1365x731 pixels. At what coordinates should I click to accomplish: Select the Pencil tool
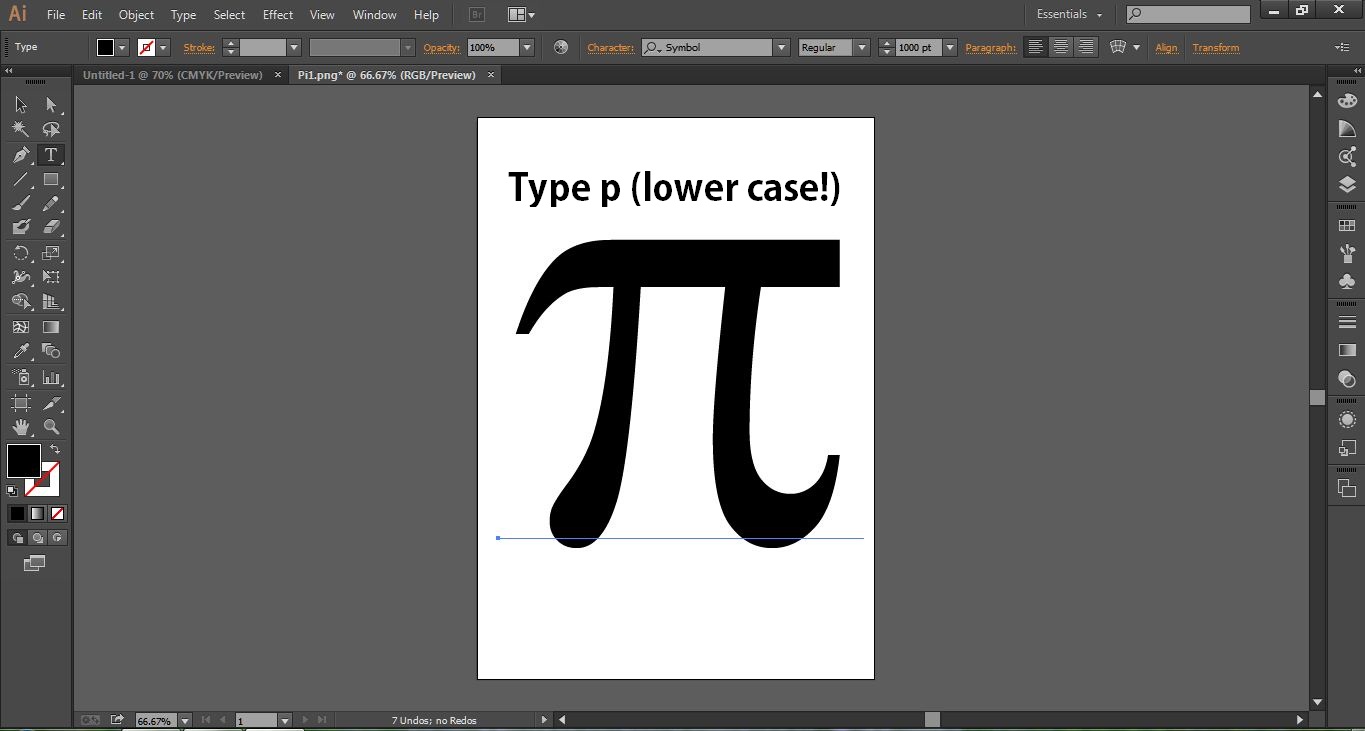pyautogui.click(x=51, y=203)
